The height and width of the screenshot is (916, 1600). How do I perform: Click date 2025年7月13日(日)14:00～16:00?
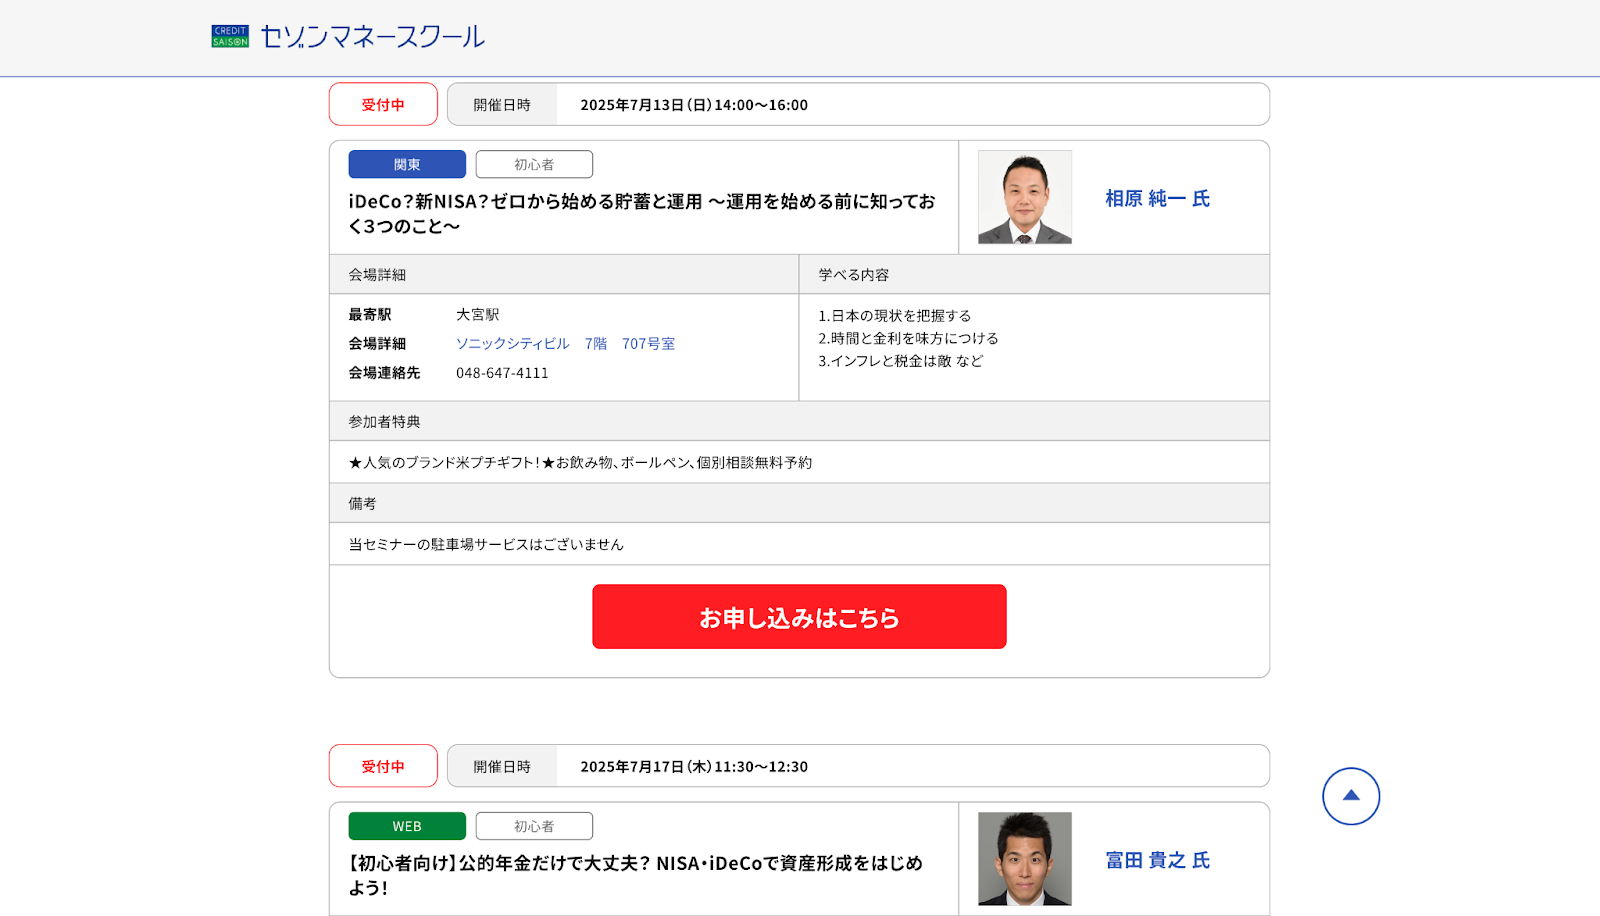coord(694,105)
